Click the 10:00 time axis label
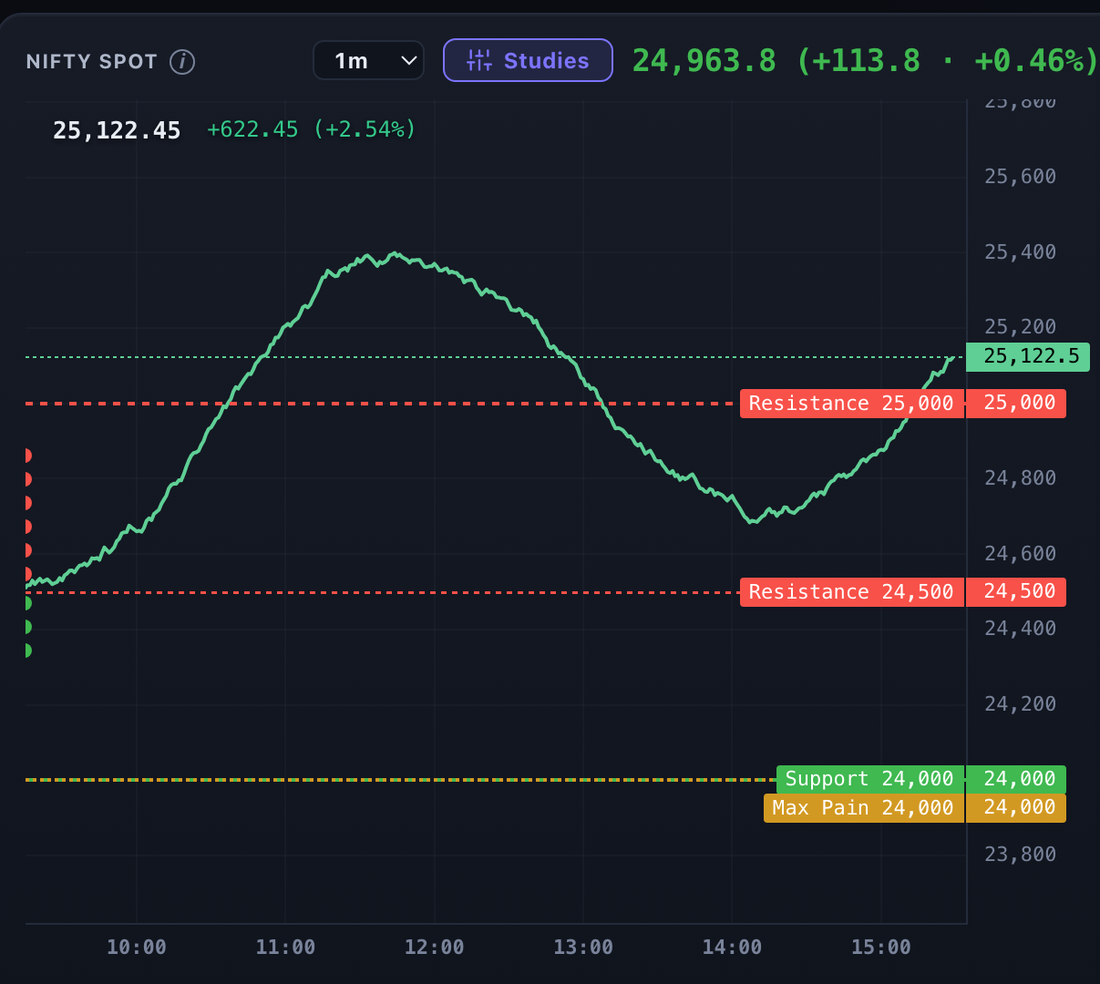 (136, 948)
